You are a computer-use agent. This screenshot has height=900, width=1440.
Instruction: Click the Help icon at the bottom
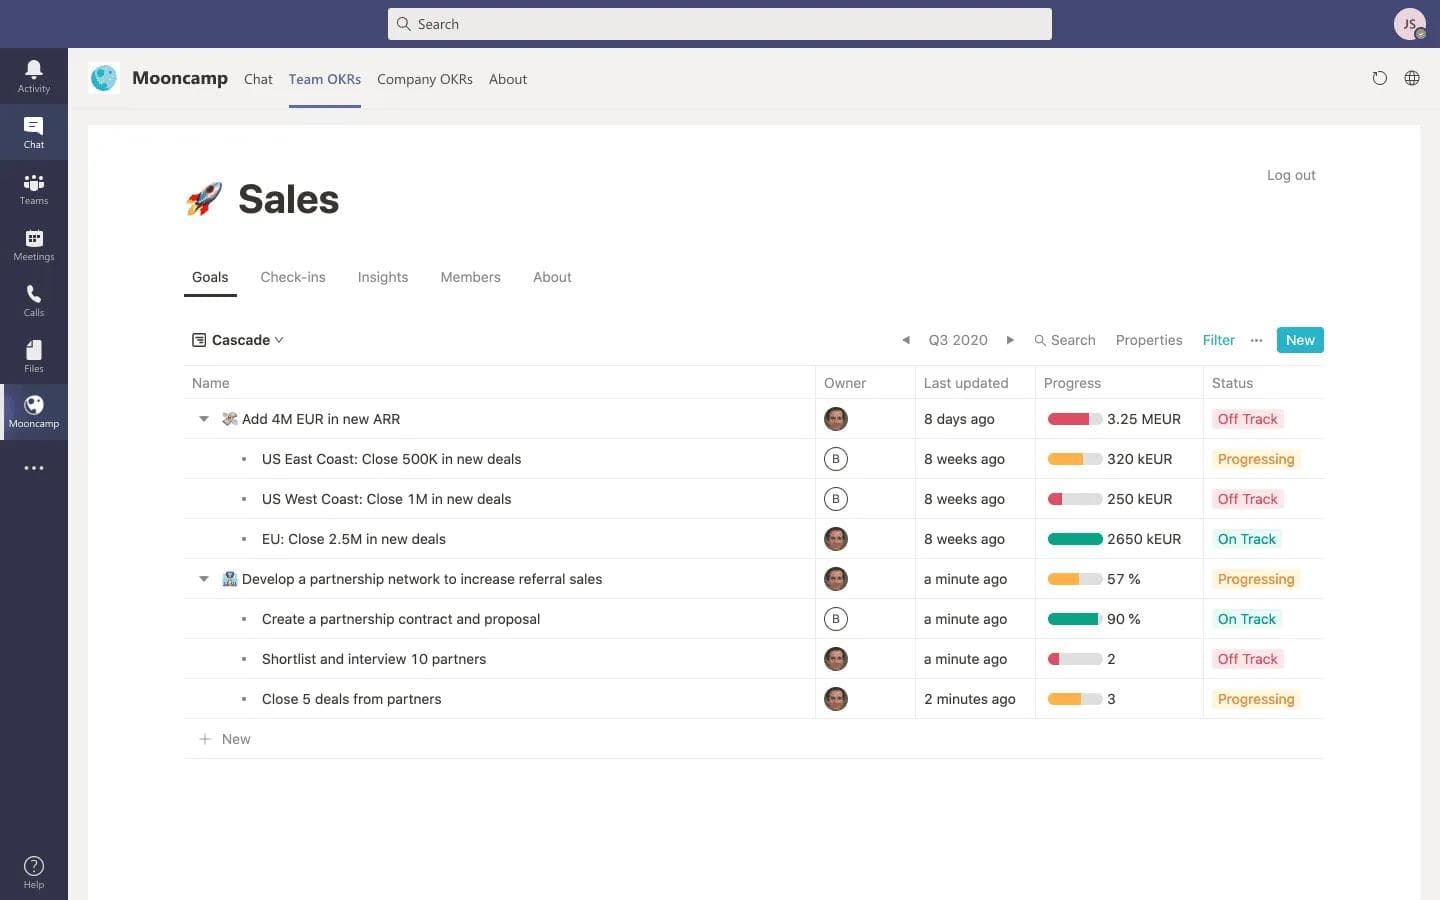(x=33, y=865)
